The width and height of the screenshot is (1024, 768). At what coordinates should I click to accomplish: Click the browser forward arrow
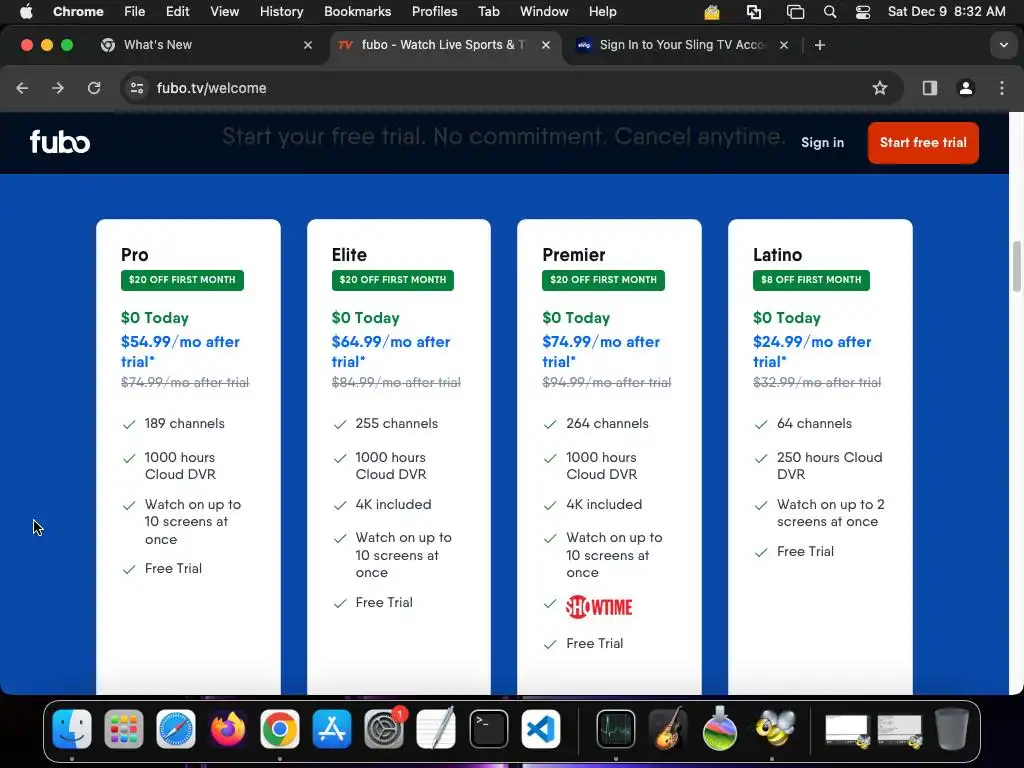point(58,88)
